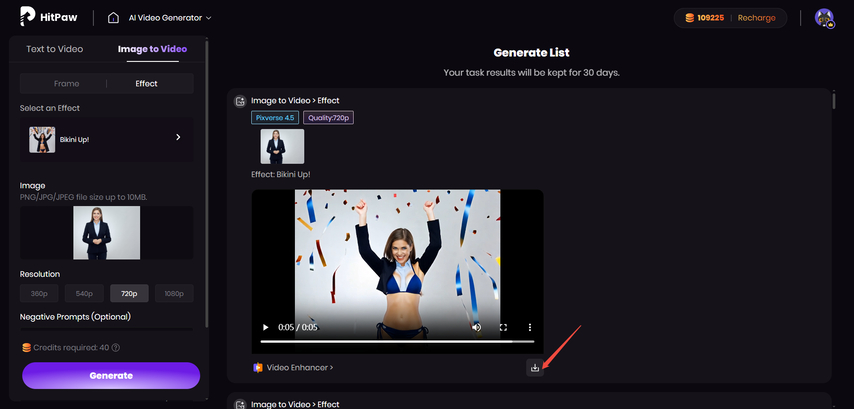Open video more options menu
Viewport: 854px width, 409px height.
(529, 327)
